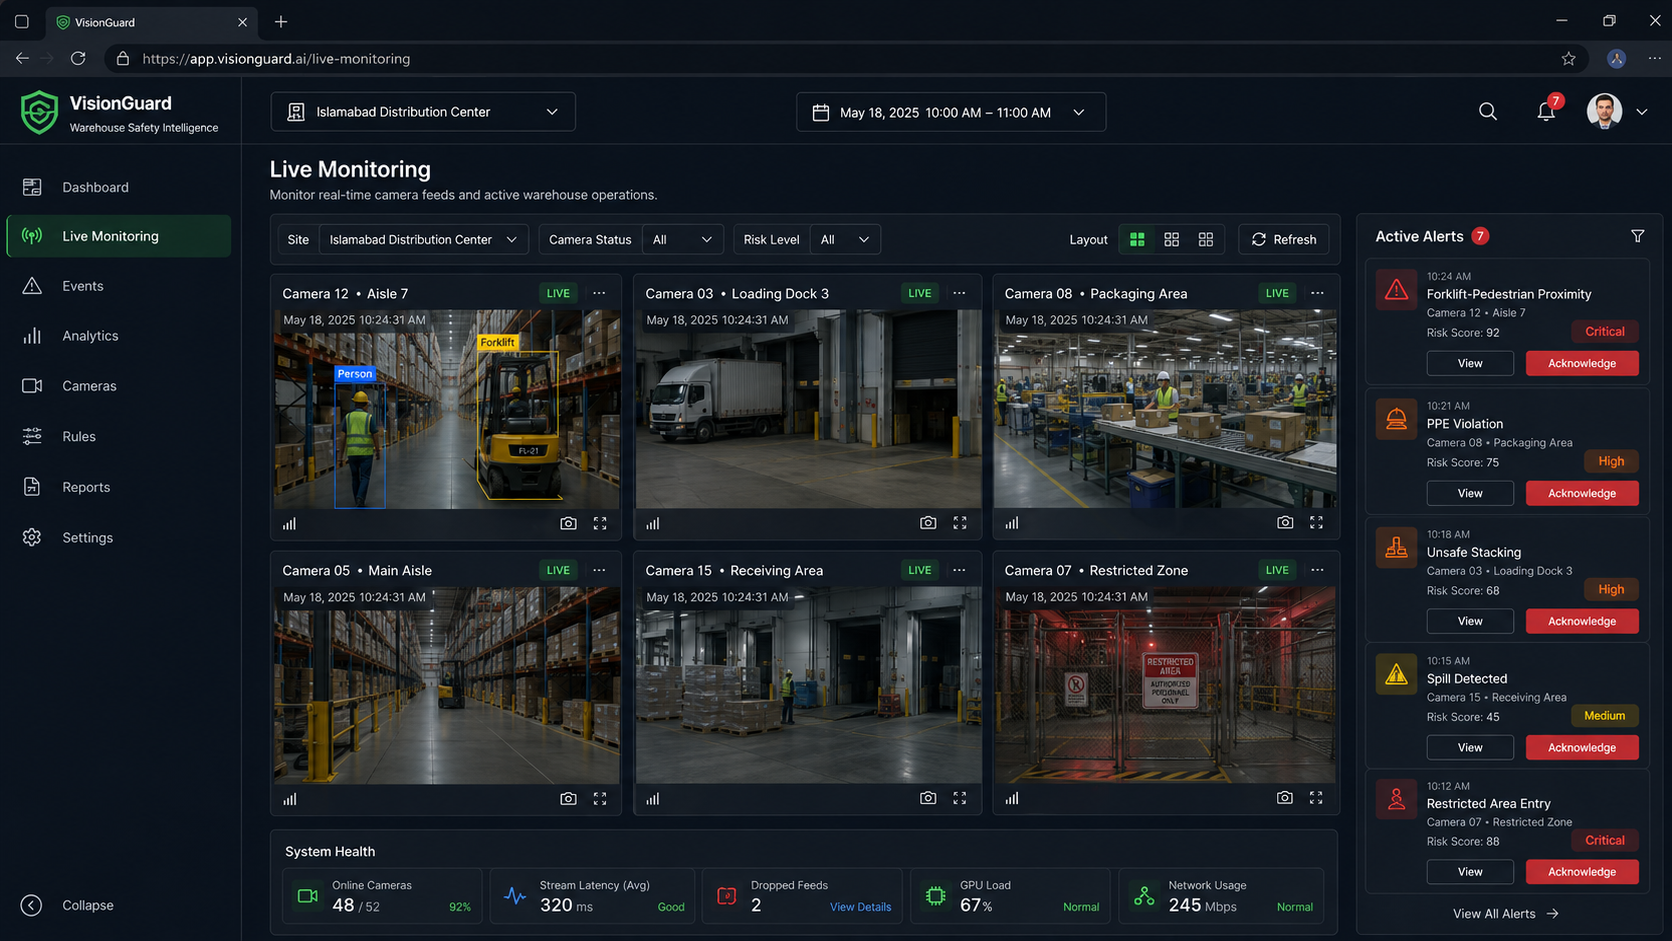Open Risk Level filter dropdown
Image resolution: width=1672 pixels, height=941 pixels.
(845, 239)
